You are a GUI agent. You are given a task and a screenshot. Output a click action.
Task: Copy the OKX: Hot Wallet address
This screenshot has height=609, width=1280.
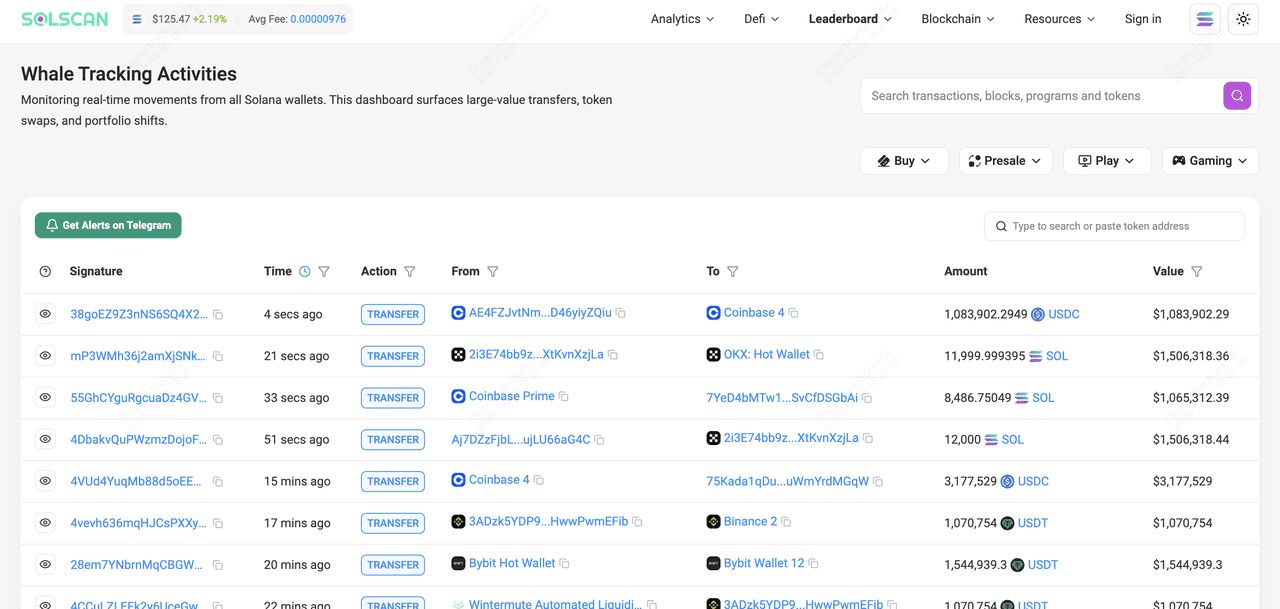pos(819,355)
